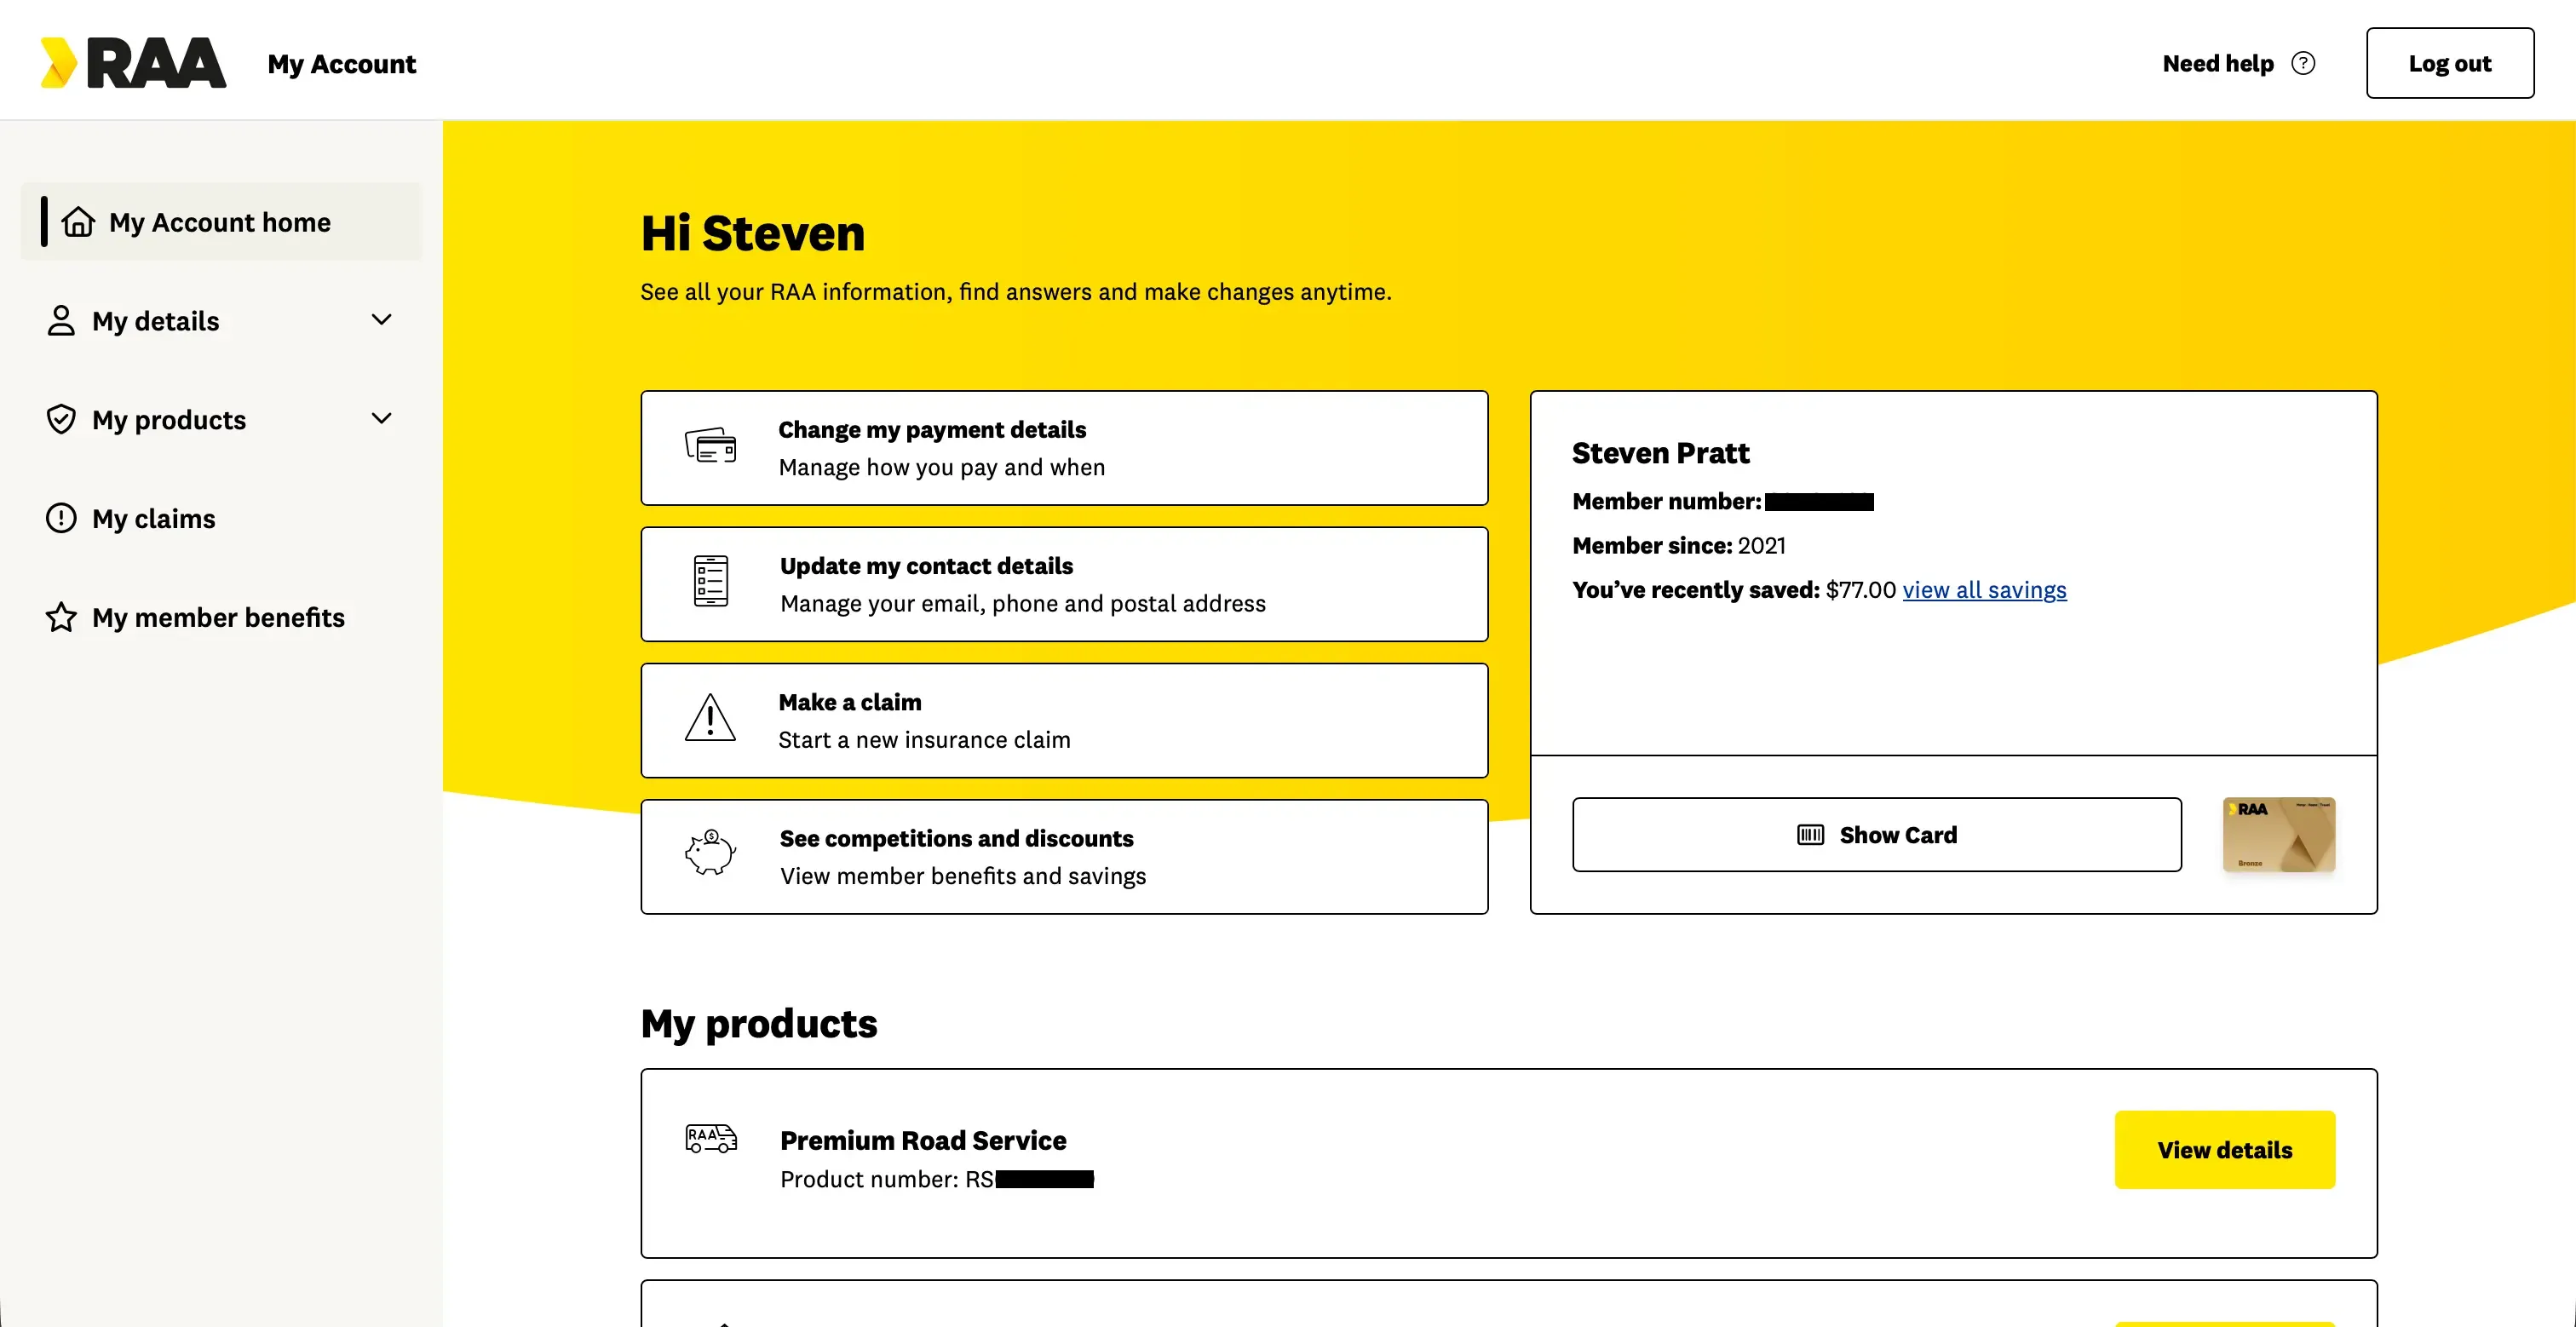Click the warning triangle claim icon

[710, 718]
